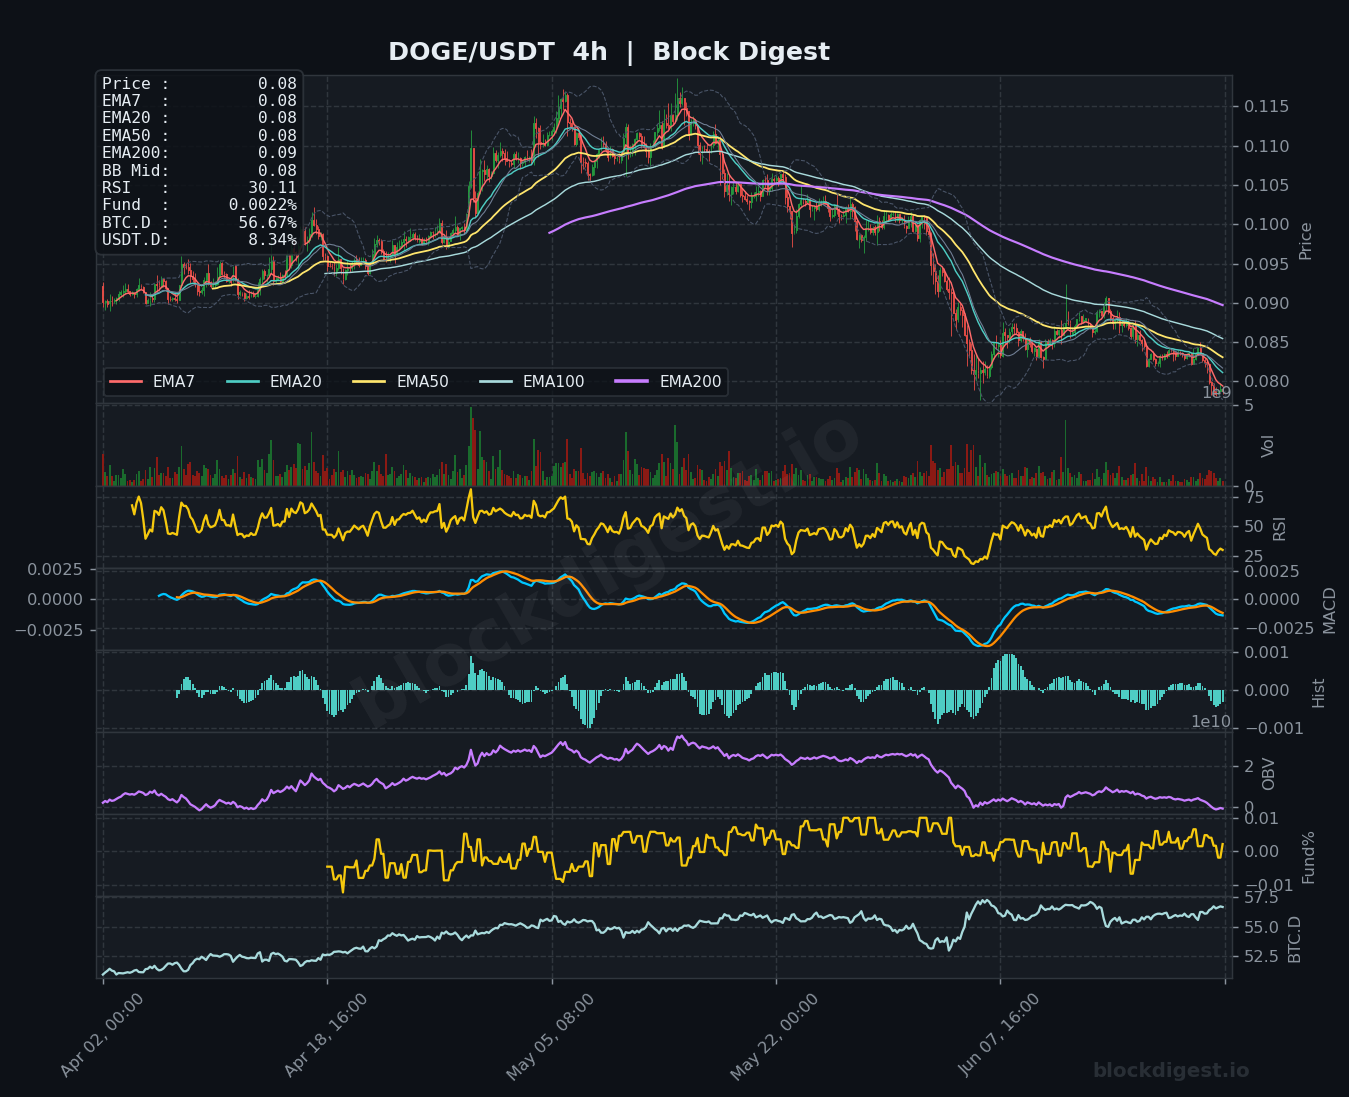Click the Fund 0.0022% row in info box
The image size is (1349, 1097).
point(199,205)
